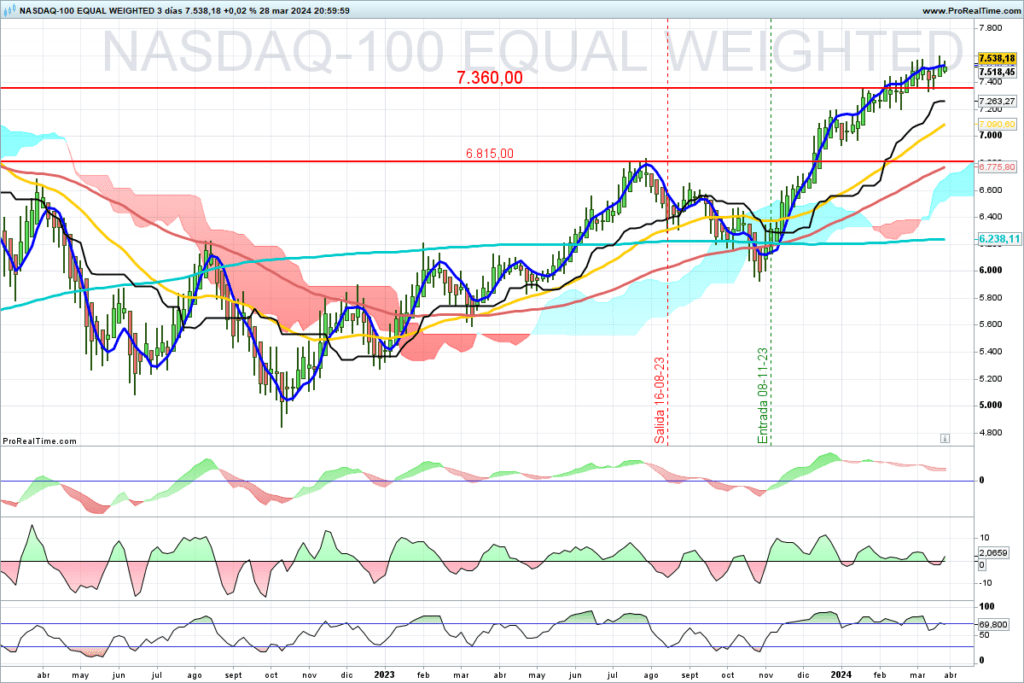Click the yellow 7.538,18 current price label
This screenshot has height=683, width=1024.
pyautogui.click(x=997, y=59)
